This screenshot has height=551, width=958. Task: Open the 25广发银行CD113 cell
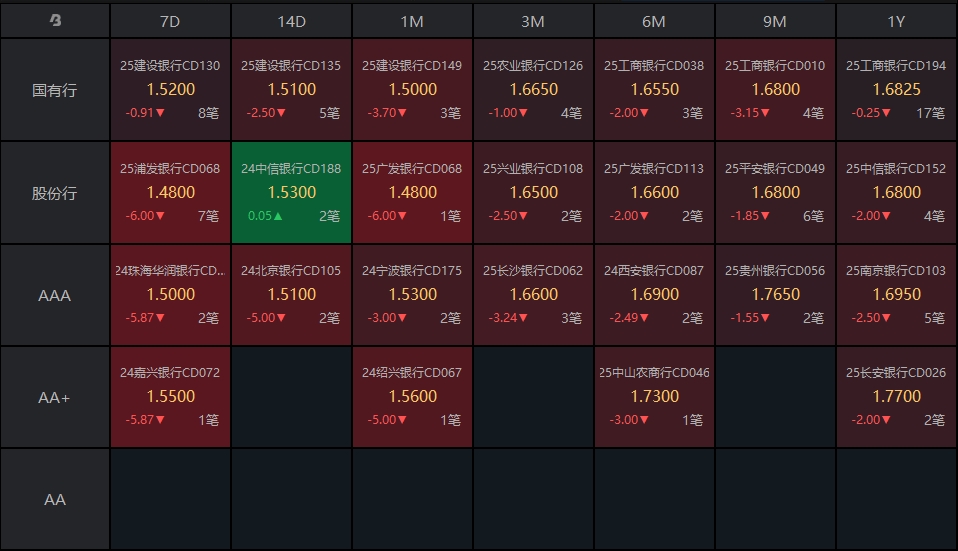coord(654,192)
